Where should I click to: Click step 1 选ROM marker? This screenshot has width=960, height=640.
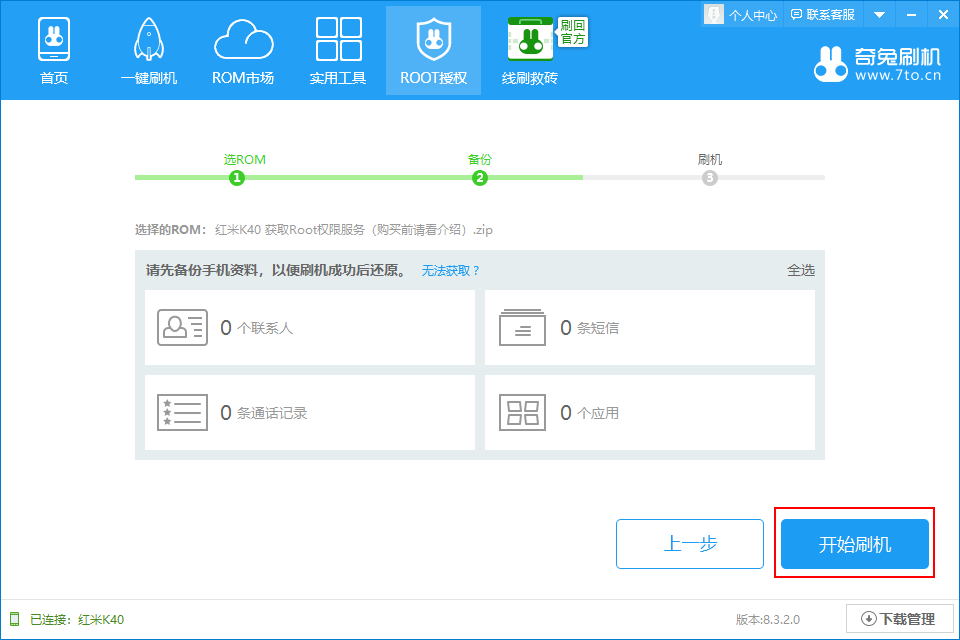tap(237, 178)
